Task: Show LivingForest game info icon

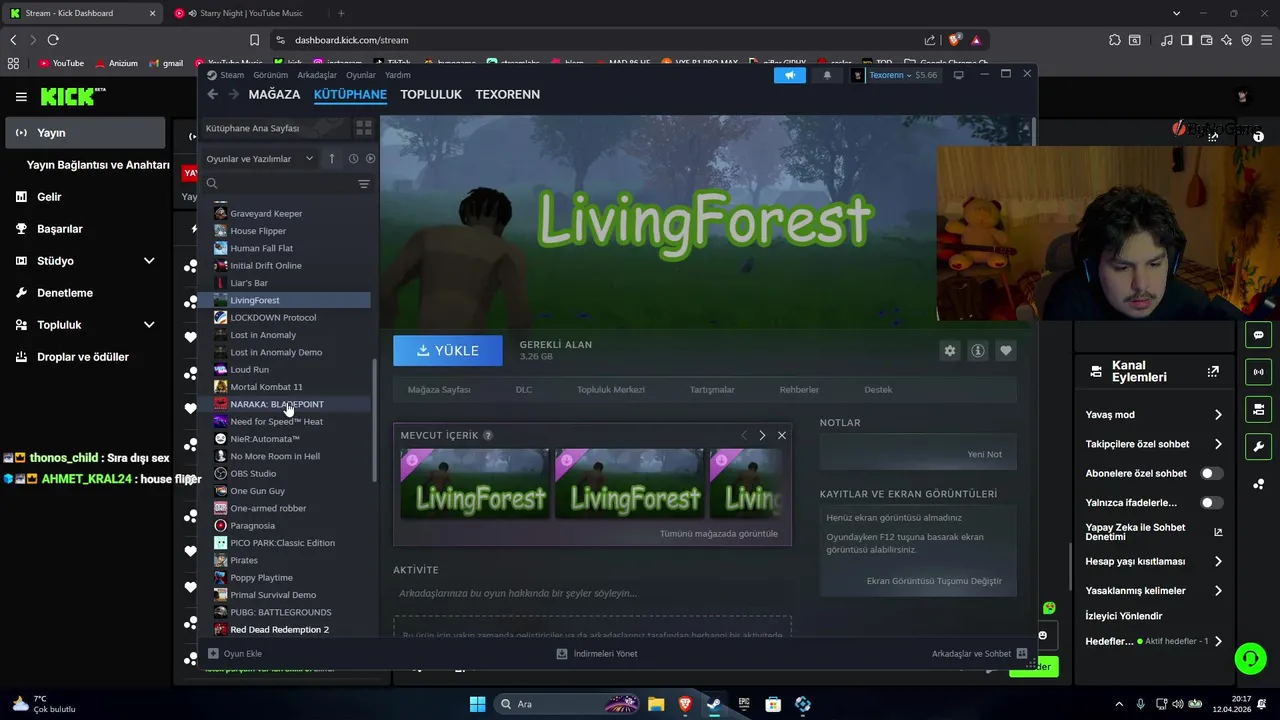Action: point(978,350)
